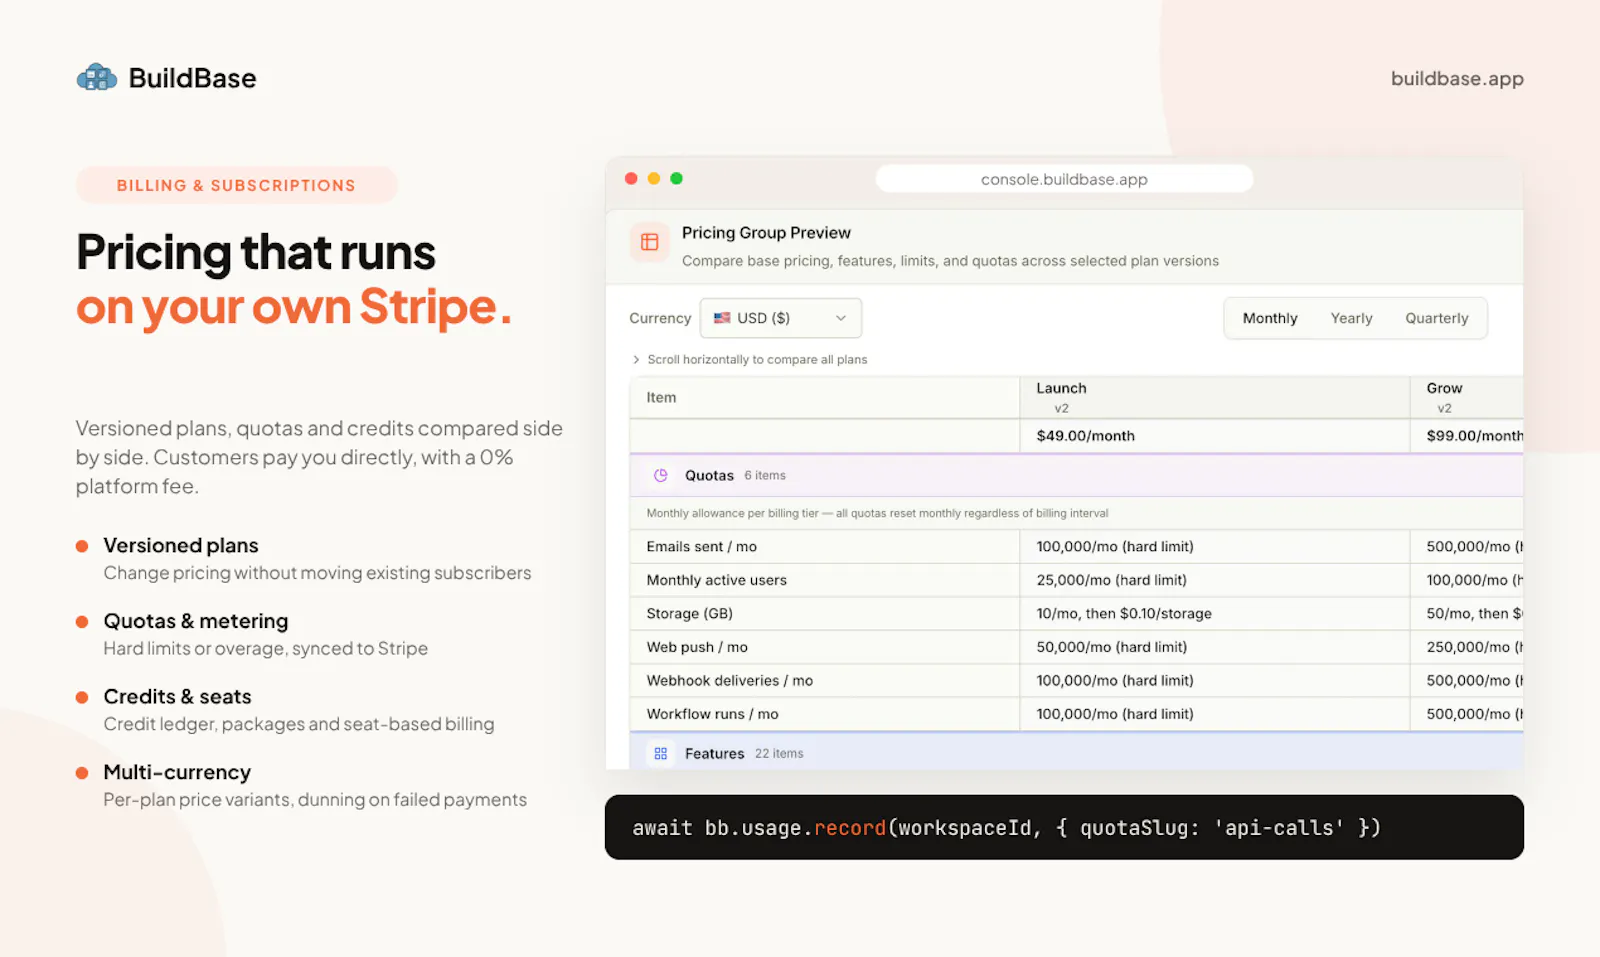1600x957 pixels.
Task: Expand the Features section header
Action: coord(1076,752)
